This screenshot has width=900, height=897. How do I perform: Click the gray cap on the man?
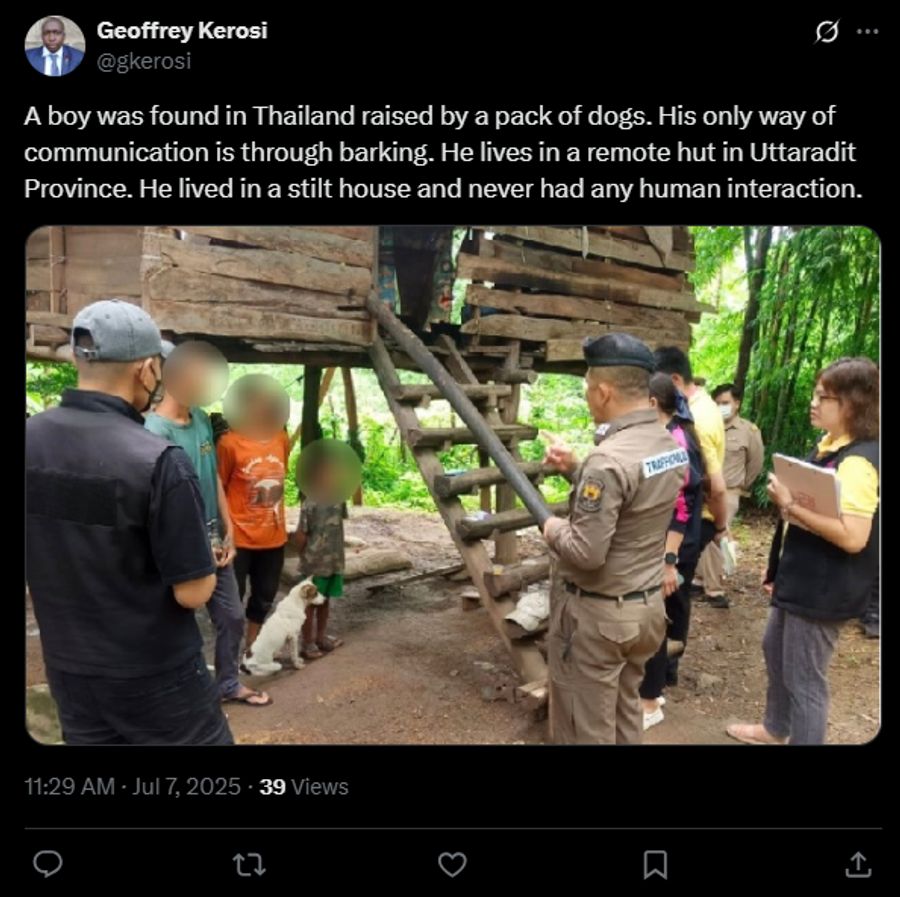121,331
